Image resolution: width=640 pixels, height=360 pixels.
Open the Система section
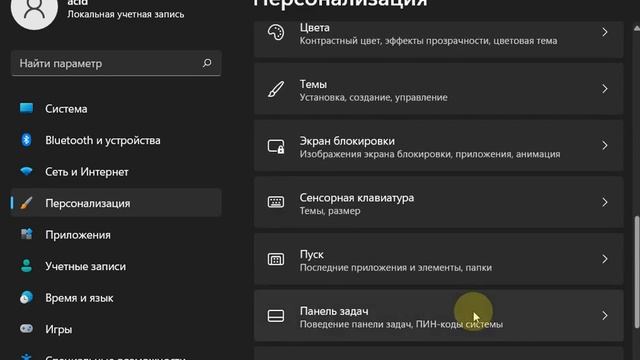pyautogui.click(x=116, y=109)
